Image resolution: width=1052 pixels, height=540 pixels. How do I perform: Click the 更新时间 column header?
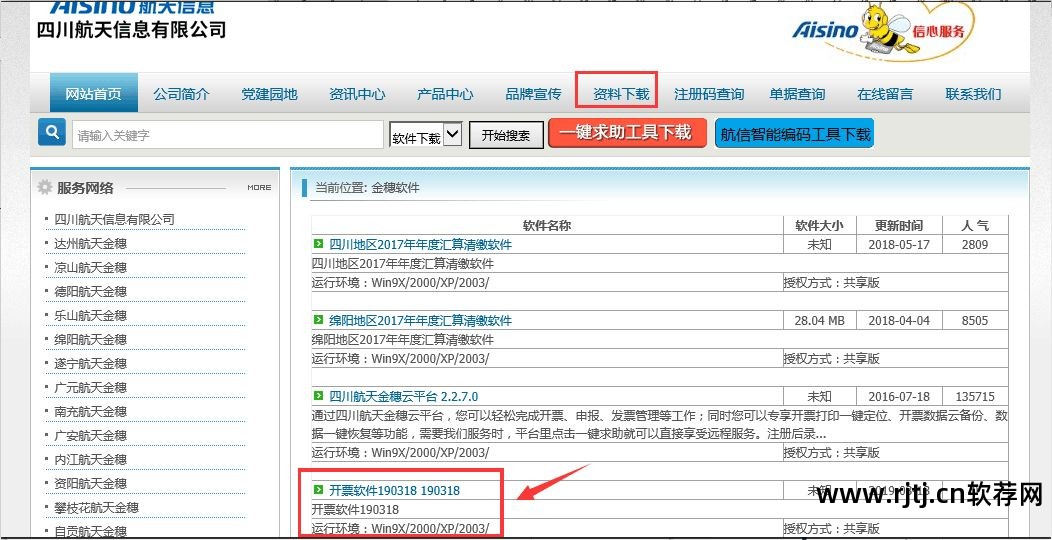[899, 225]
